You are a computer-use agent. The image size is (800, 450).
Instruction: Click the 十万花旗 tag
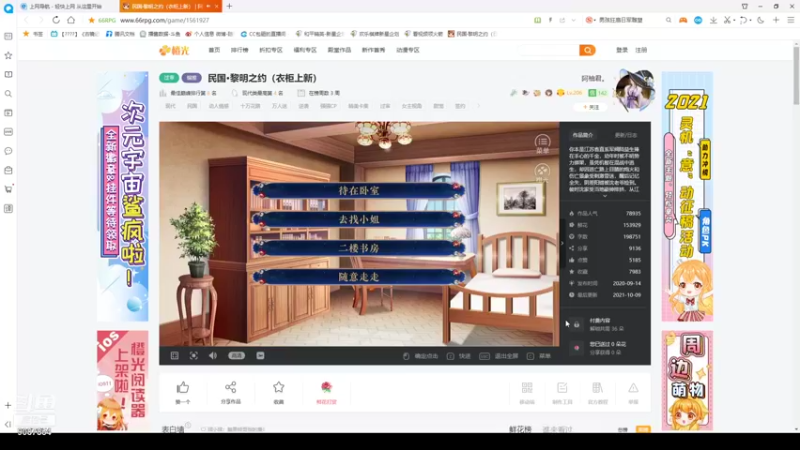[250, 106]
